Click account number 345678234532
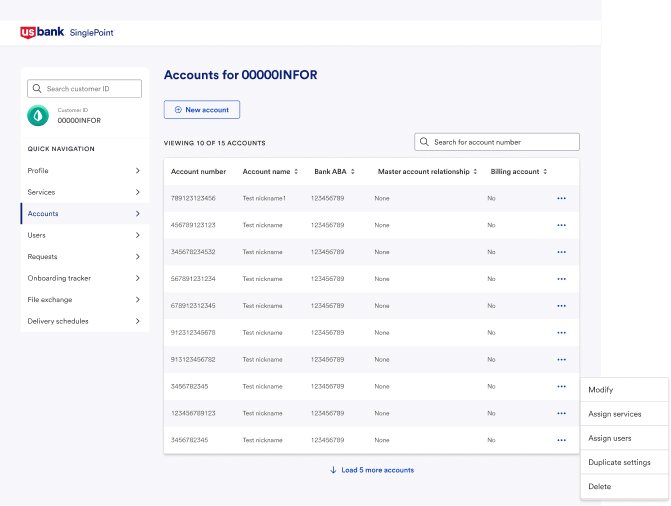The image size is (671, 506). click(193, 252)
